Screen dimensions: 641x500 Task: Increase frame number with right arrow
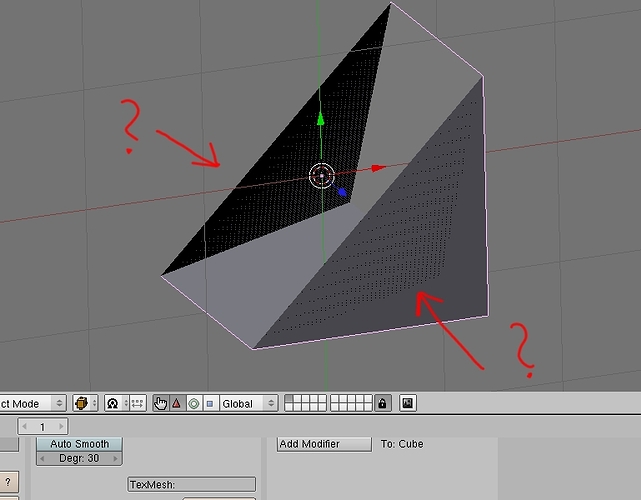click(x=61, y=426)
